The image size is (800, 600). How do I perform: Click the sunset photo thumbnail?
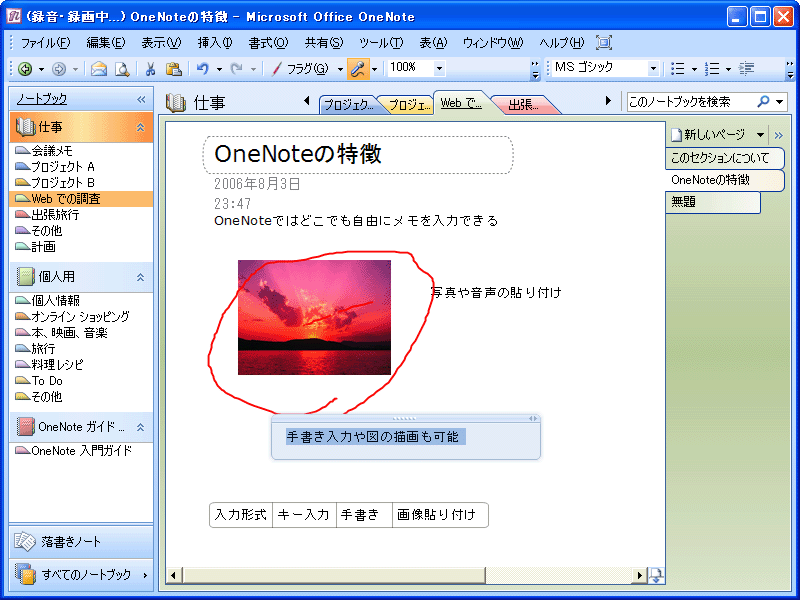(314, 317)
